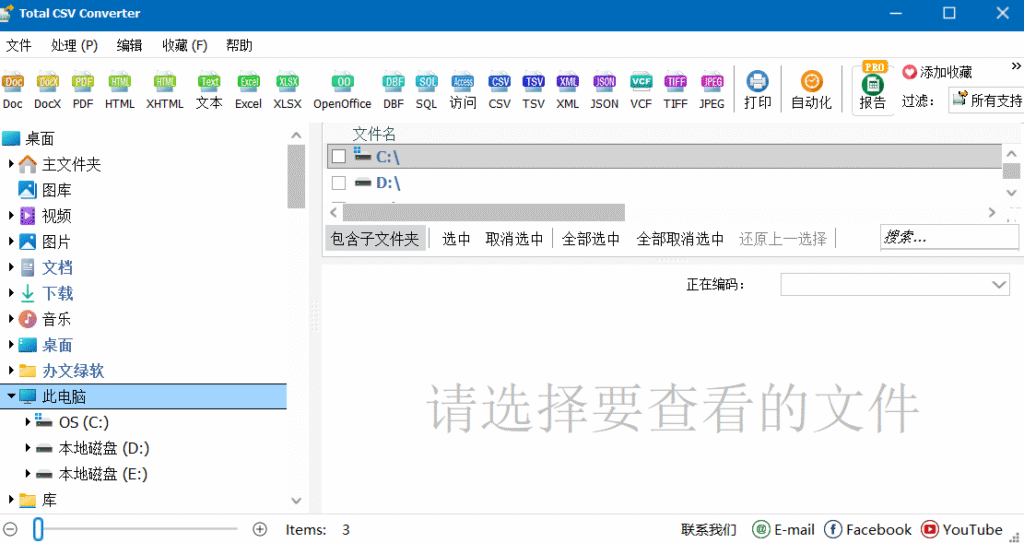Click 全部取消选中 deselect all

pos(680,239)
